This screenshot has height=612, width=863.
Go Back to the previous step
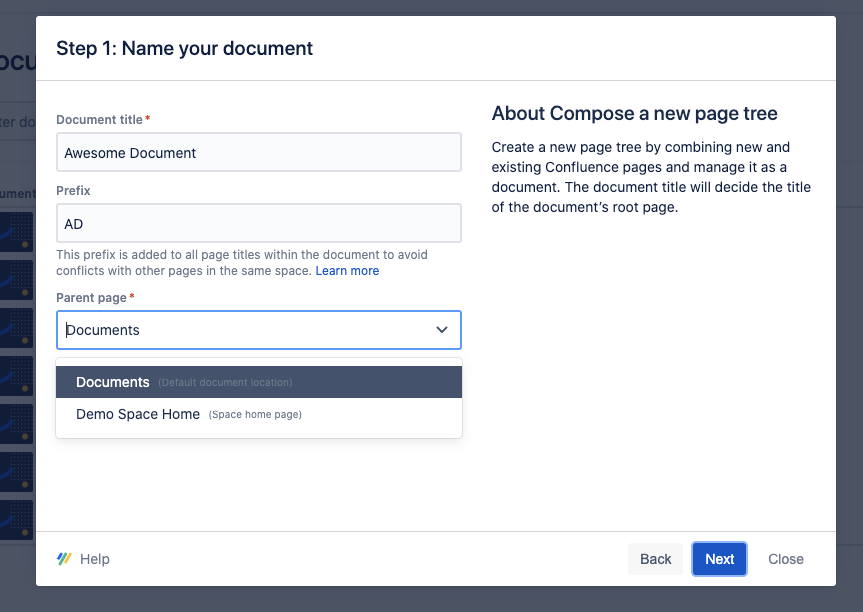click(655, 559)
